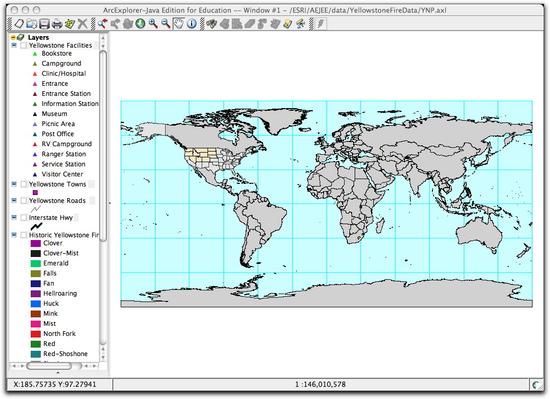550x399 pixels.
Task: Collapse the Yellowstone Facilities legend
Action: tap(14, 45)
